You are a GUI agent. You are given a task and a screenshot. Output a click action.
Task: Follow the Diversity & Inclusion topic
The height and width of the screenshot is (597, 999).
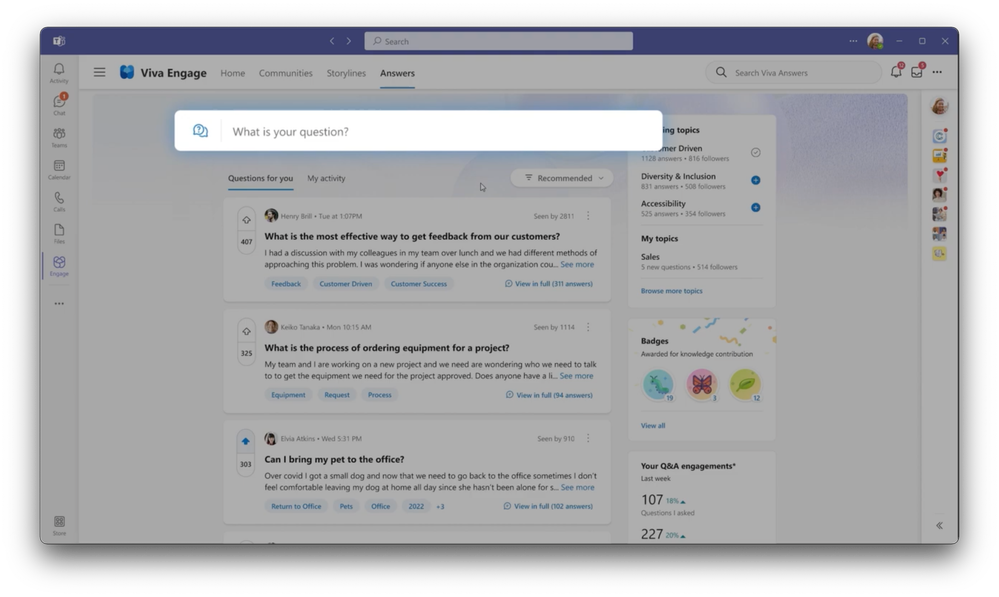coord(756,180)
